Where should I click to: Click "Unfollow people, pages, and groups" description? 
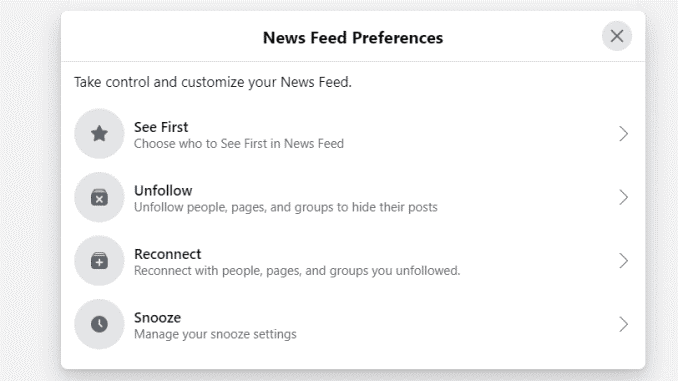pos(285,207)
